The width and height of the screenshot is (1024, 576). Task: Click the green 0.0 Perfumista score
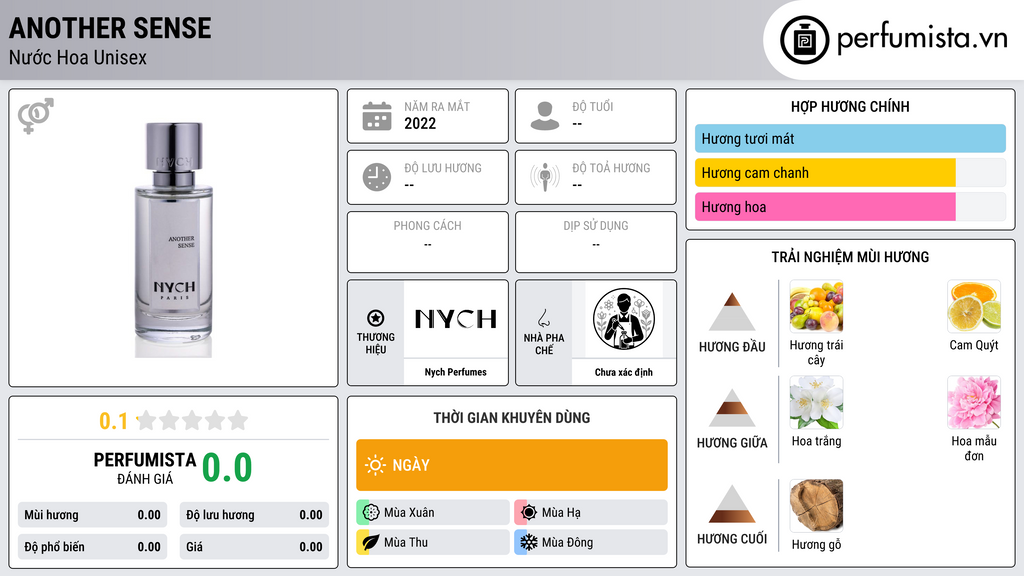tap(227, 468)
